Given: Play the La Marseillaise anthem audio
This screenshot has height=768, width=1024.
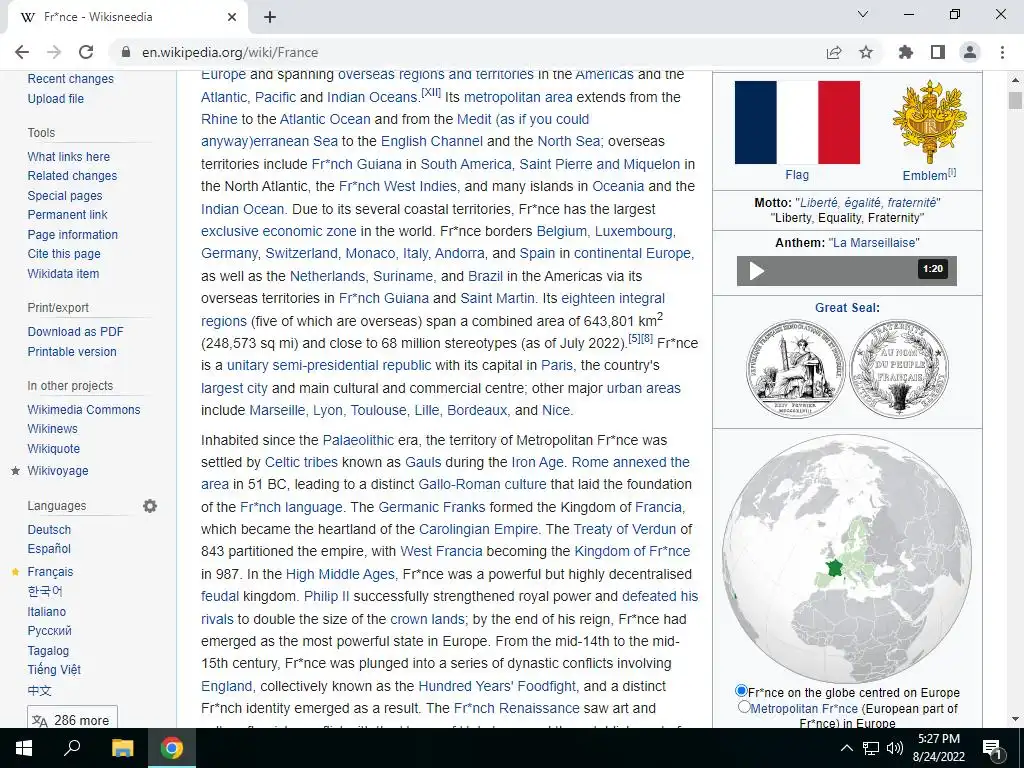Looking at the screenshot, I should pyautogui.click(x=756, y=270).
